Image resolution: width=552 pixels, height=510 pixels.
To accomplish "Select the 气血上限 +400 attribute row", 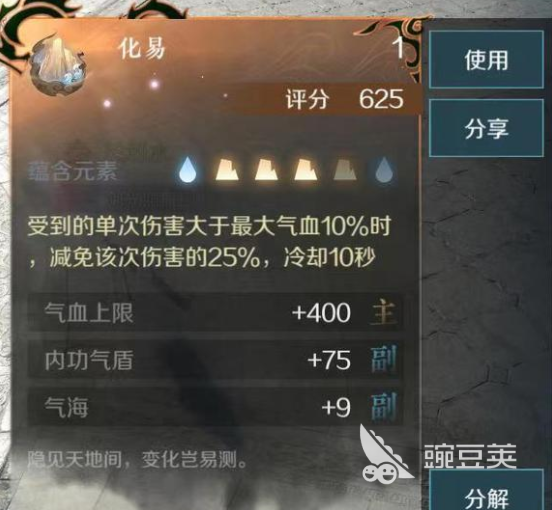I will click(215, 312).
